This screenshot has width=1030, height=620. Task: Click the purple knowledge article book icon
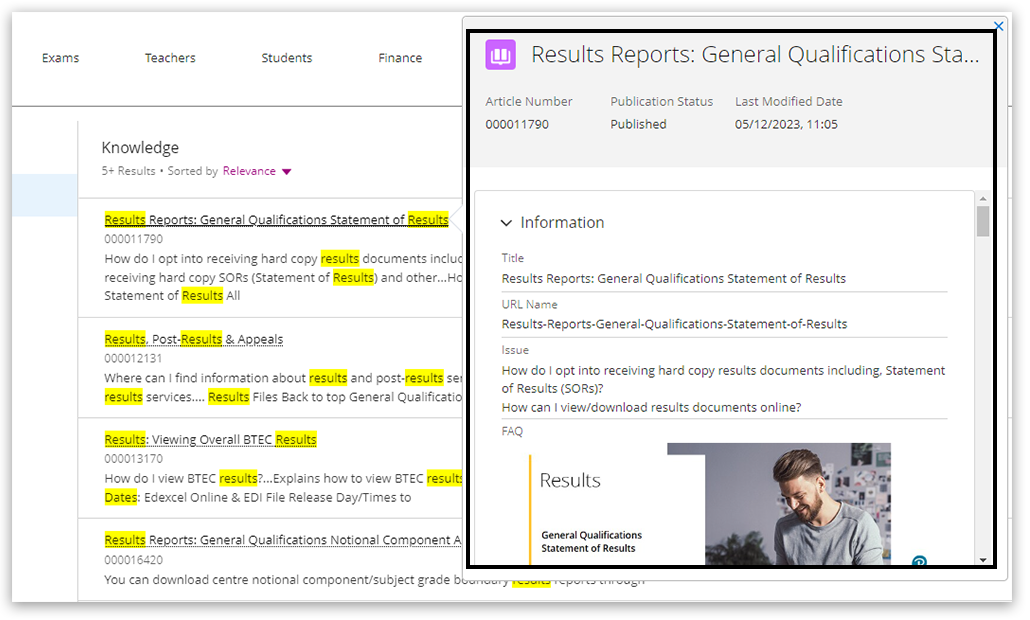[x=500, y=55]
